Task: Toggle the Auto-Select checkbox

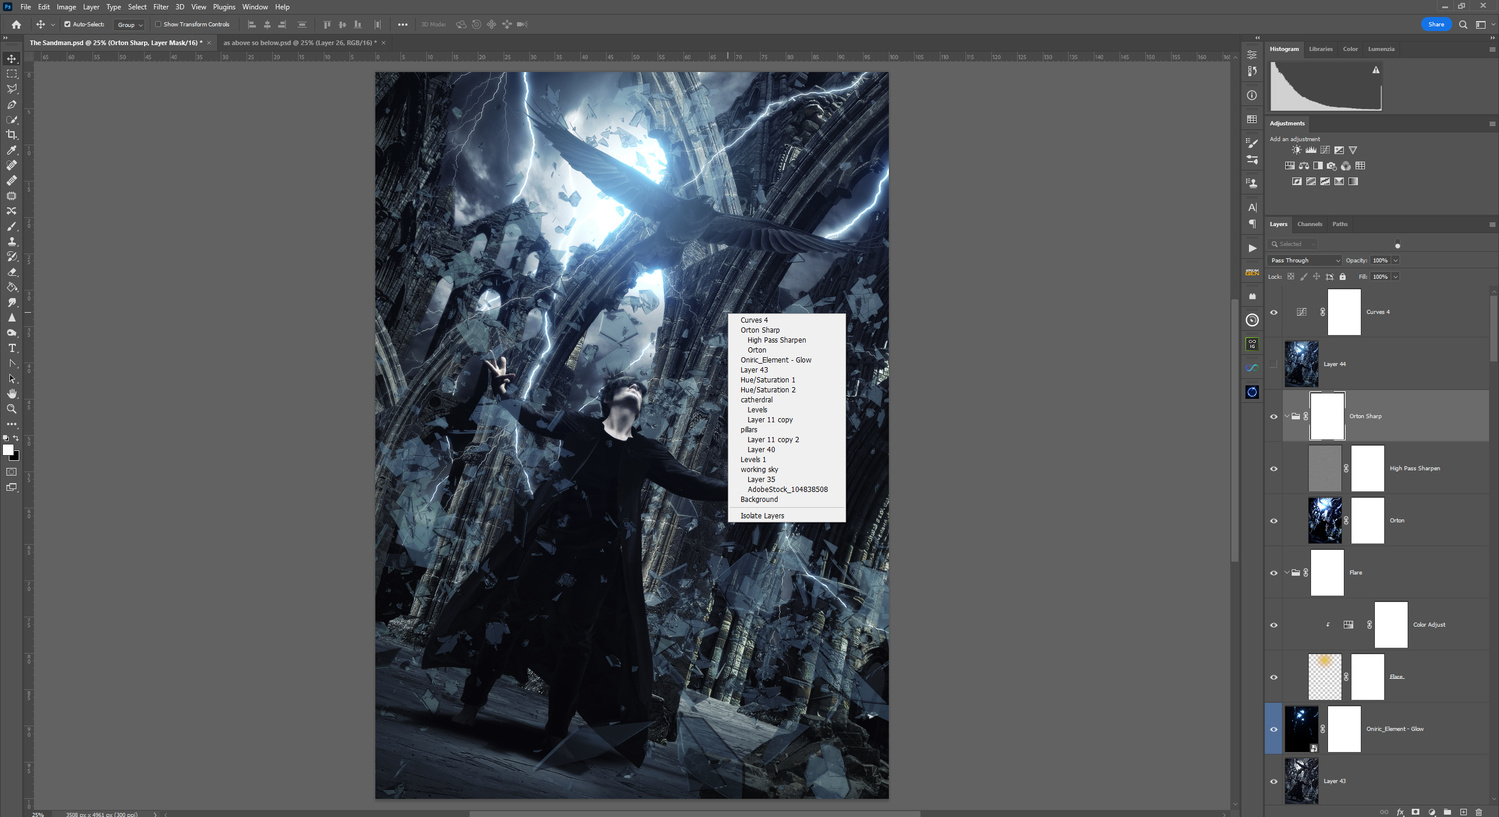Action: [x=68, y=24]
